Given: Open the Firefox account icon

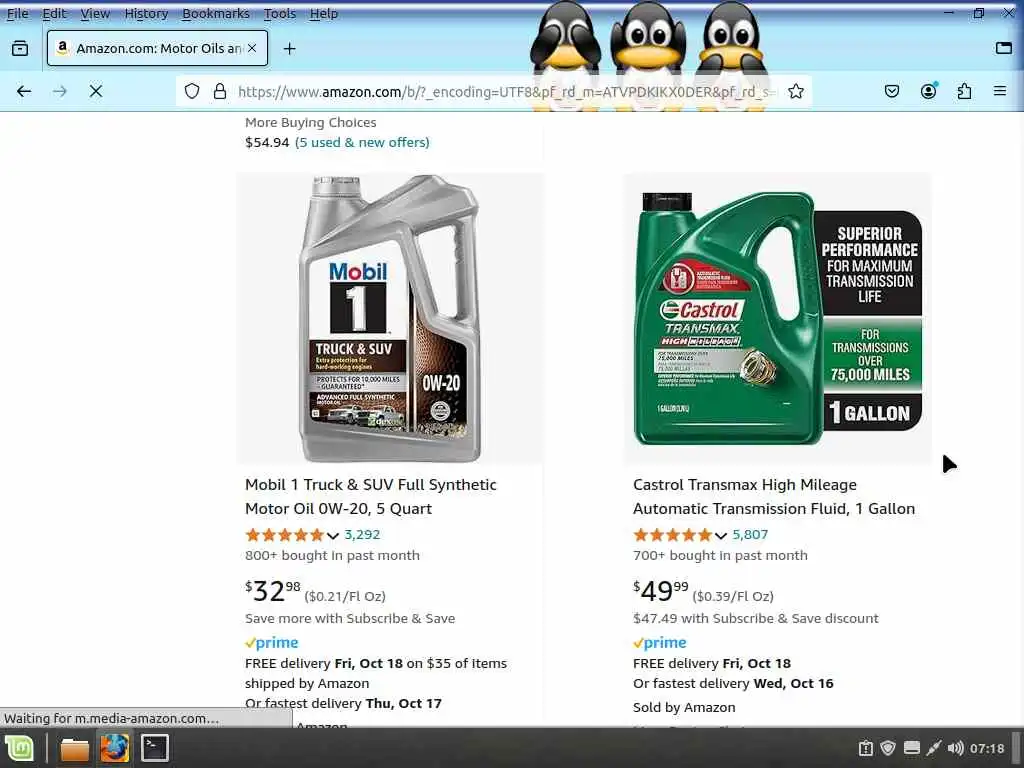Looking at the screenshot, I should [x=928, y=91].
